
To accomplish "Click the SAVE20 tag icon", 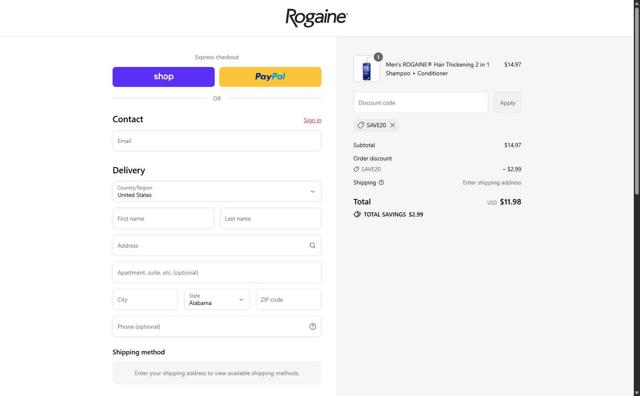I will [x=360, y=125].
